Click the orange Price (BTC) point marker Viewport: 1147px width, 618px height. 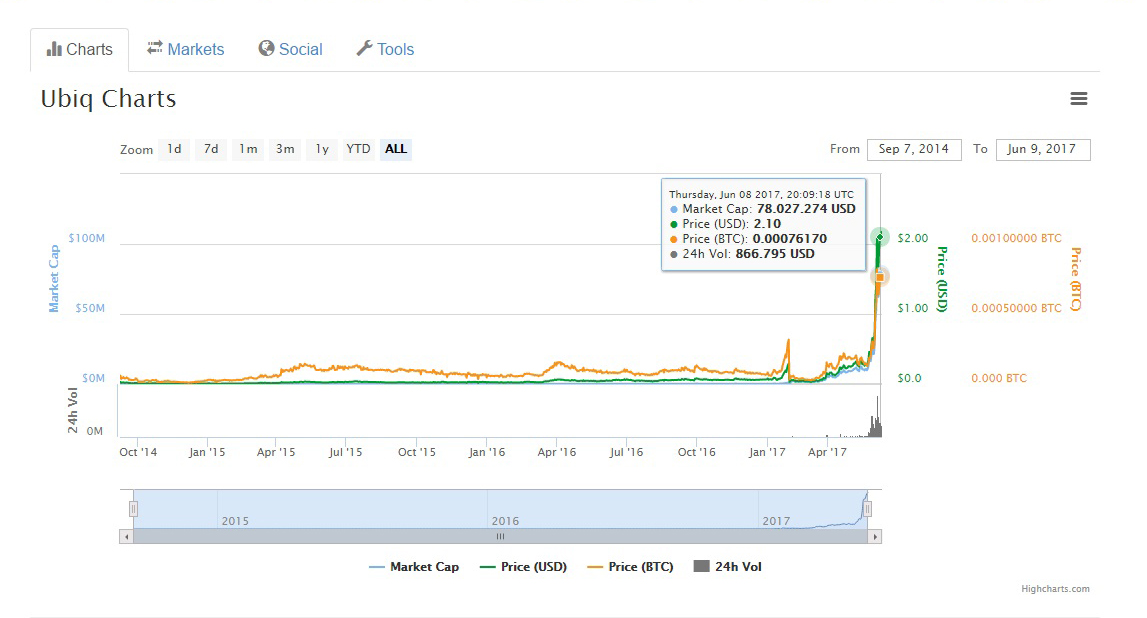[880, 276]
